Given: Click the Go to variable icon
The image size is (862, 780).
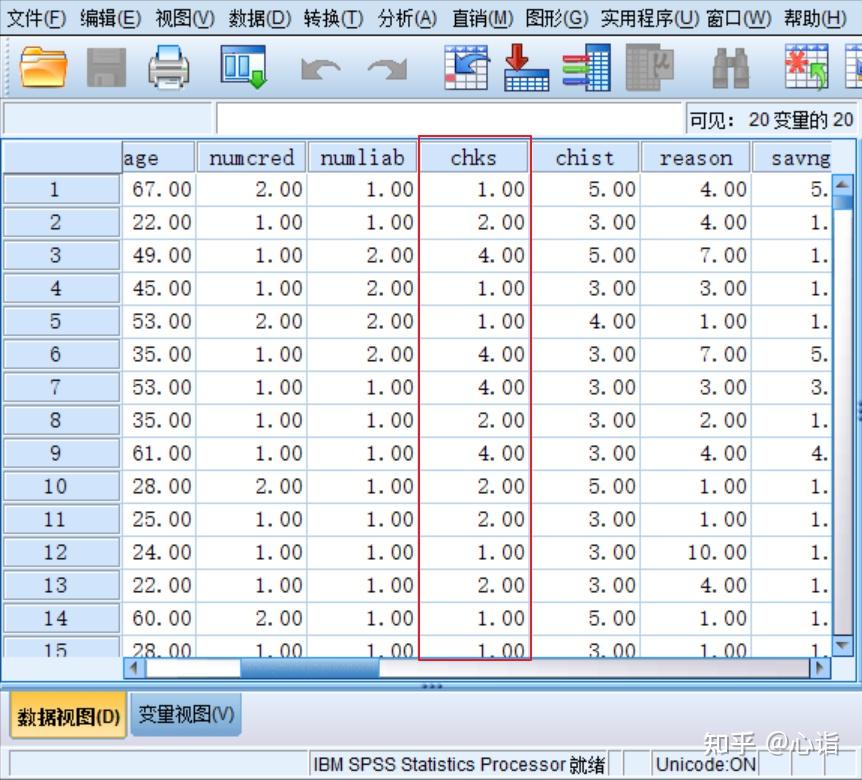Looking at the screenshot, I should click(526, 67).
